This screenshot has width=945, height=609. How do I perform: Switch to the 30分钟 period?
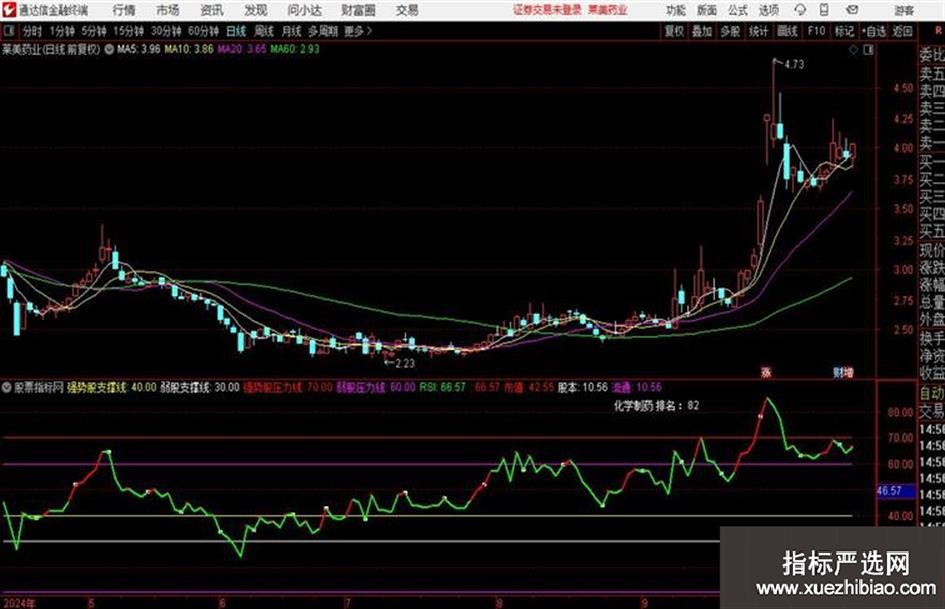[x=166, y=31]
